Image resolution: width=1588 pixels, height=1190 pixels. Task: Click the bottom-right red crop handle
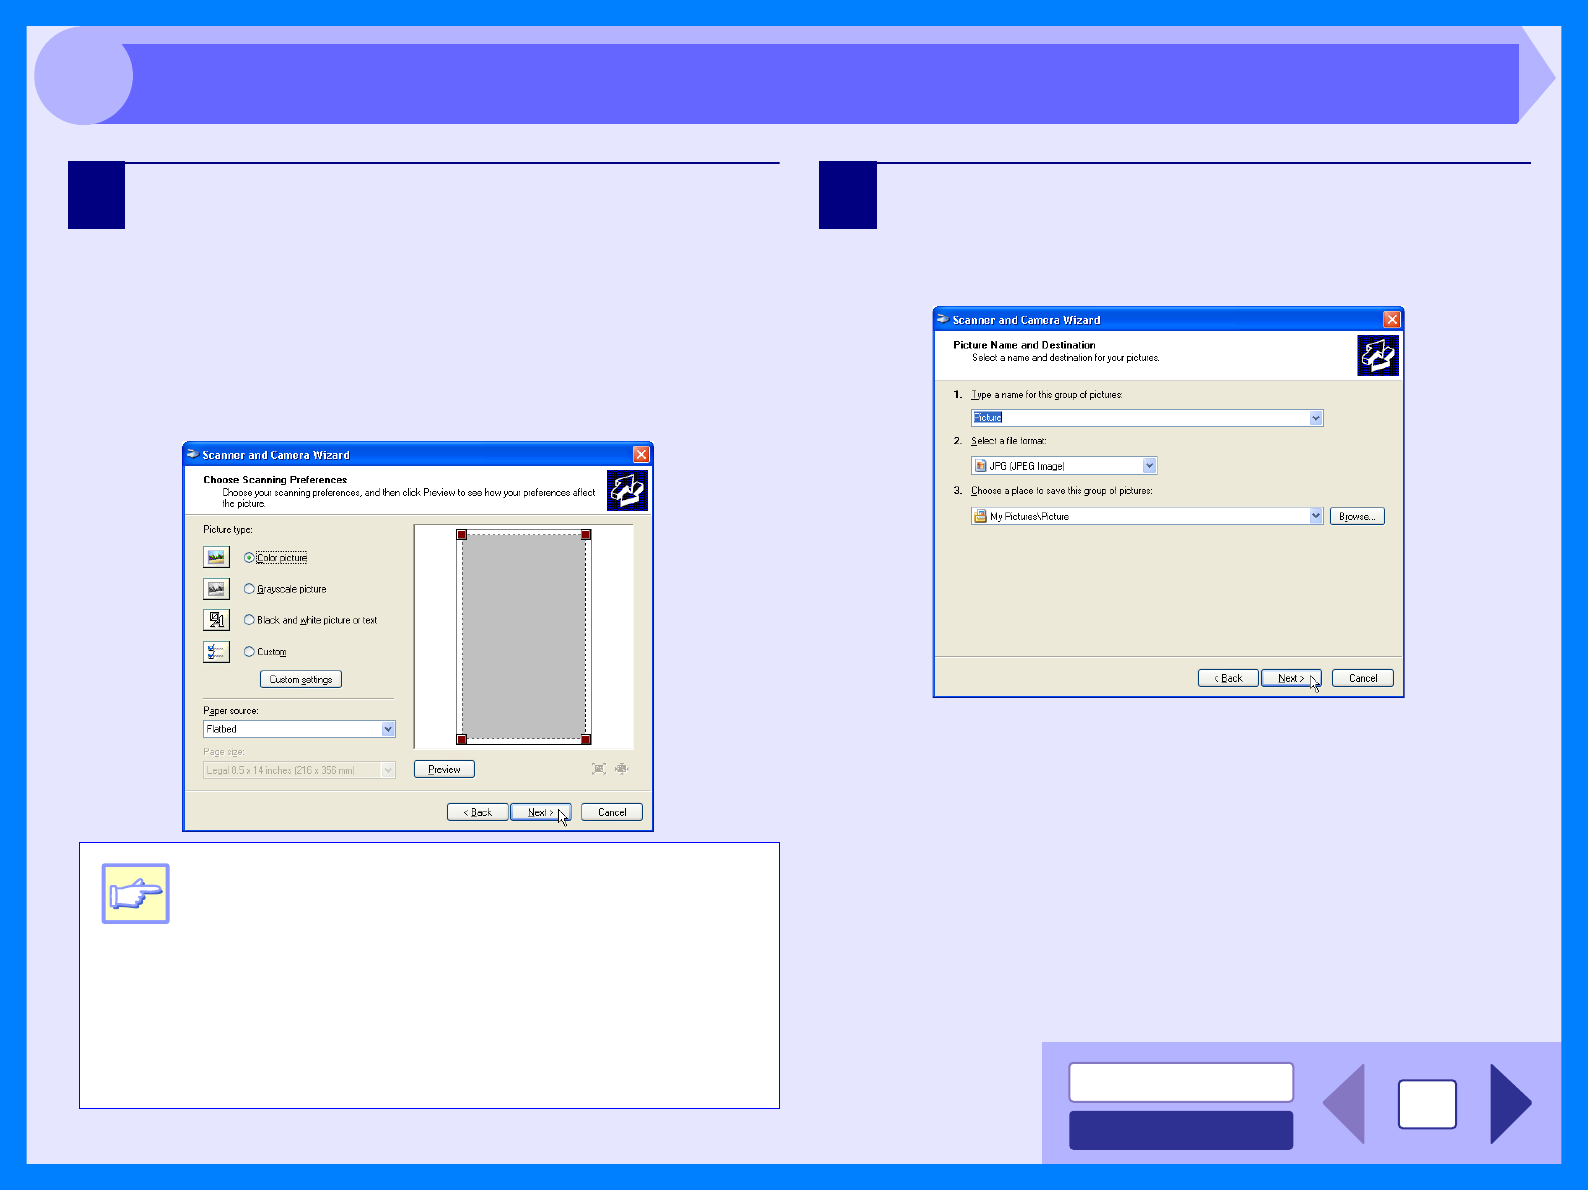pyautogui.click(x=586, y=739)
